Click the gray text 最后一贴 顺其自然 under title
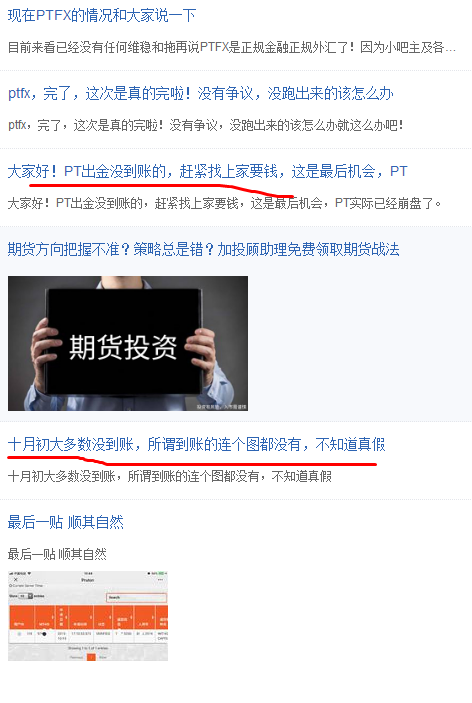This screenshot has width=472, height=703. pos(57,554)
